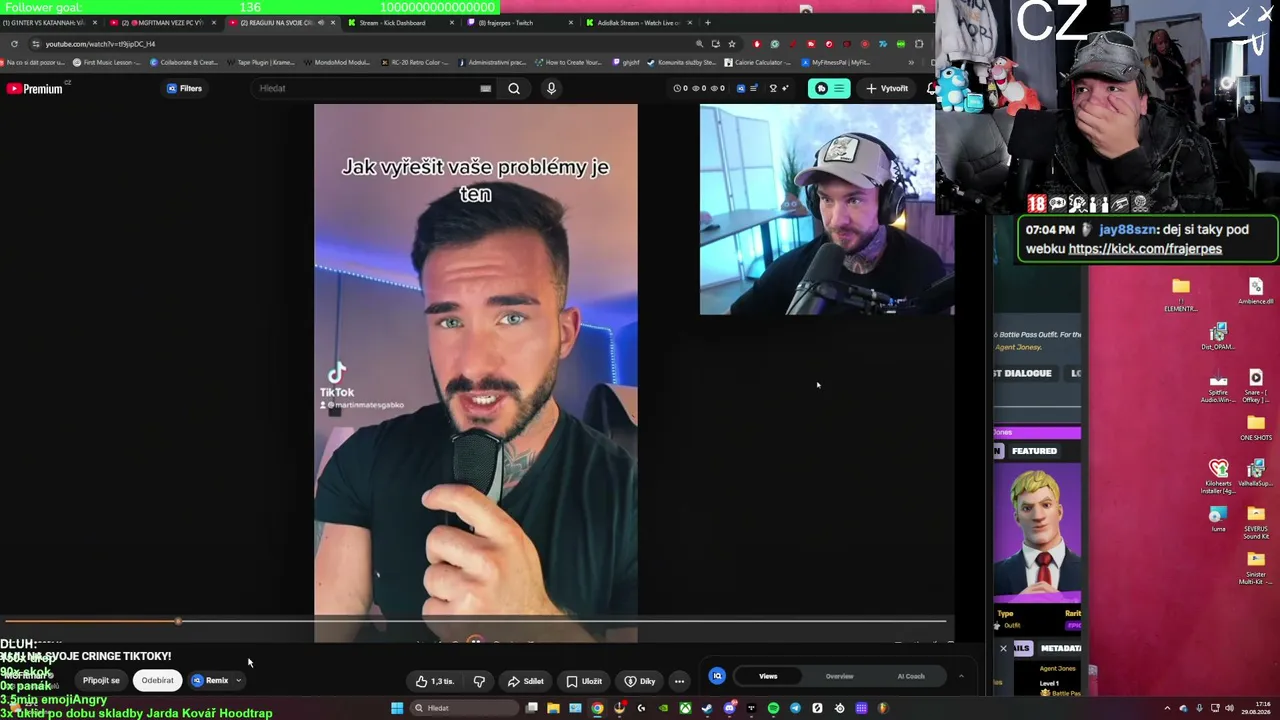Switch to the frajerpes - Twitch tab
This screenshot has width=1280, height=720.
[x=520, y=23]
